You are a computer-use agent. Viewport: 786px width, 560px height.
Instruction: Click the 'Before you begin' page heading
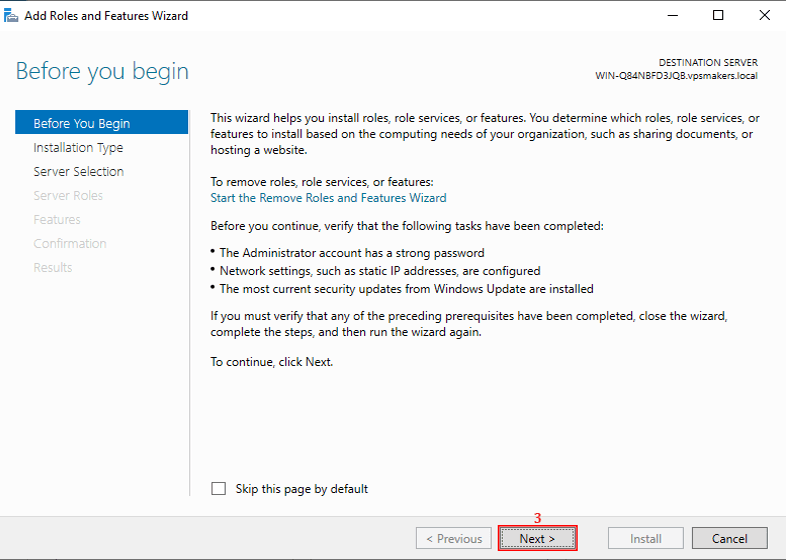pos(102,72)
